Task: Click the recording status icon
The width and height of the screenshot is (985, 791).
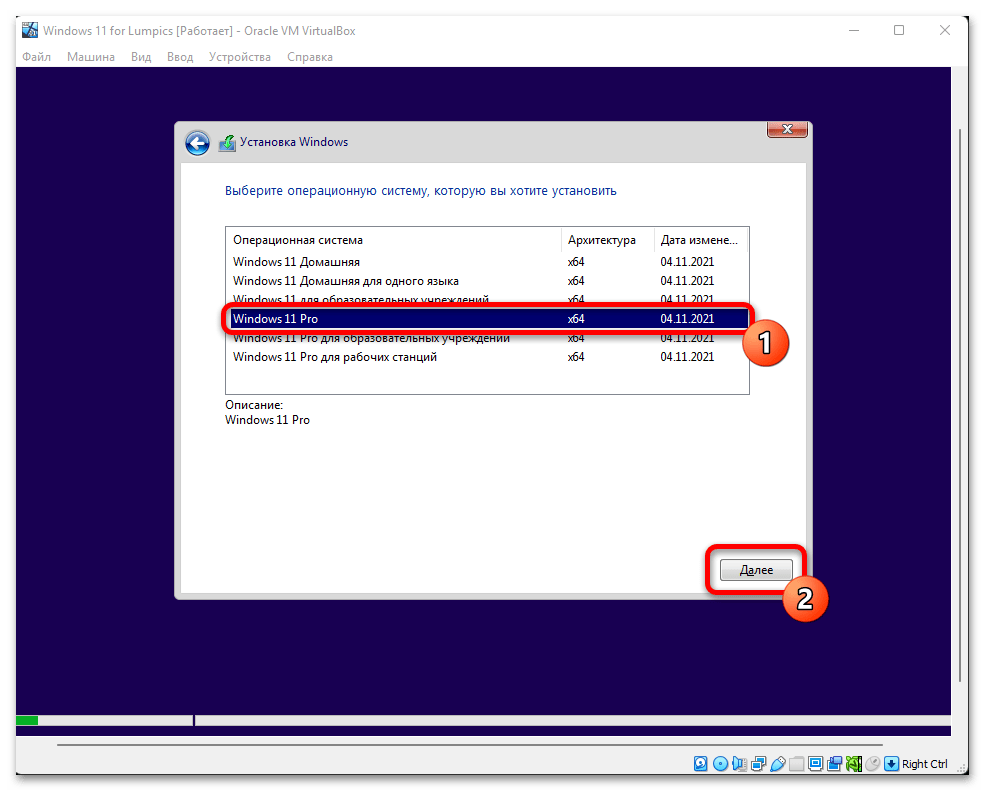Action: point(834,764)
